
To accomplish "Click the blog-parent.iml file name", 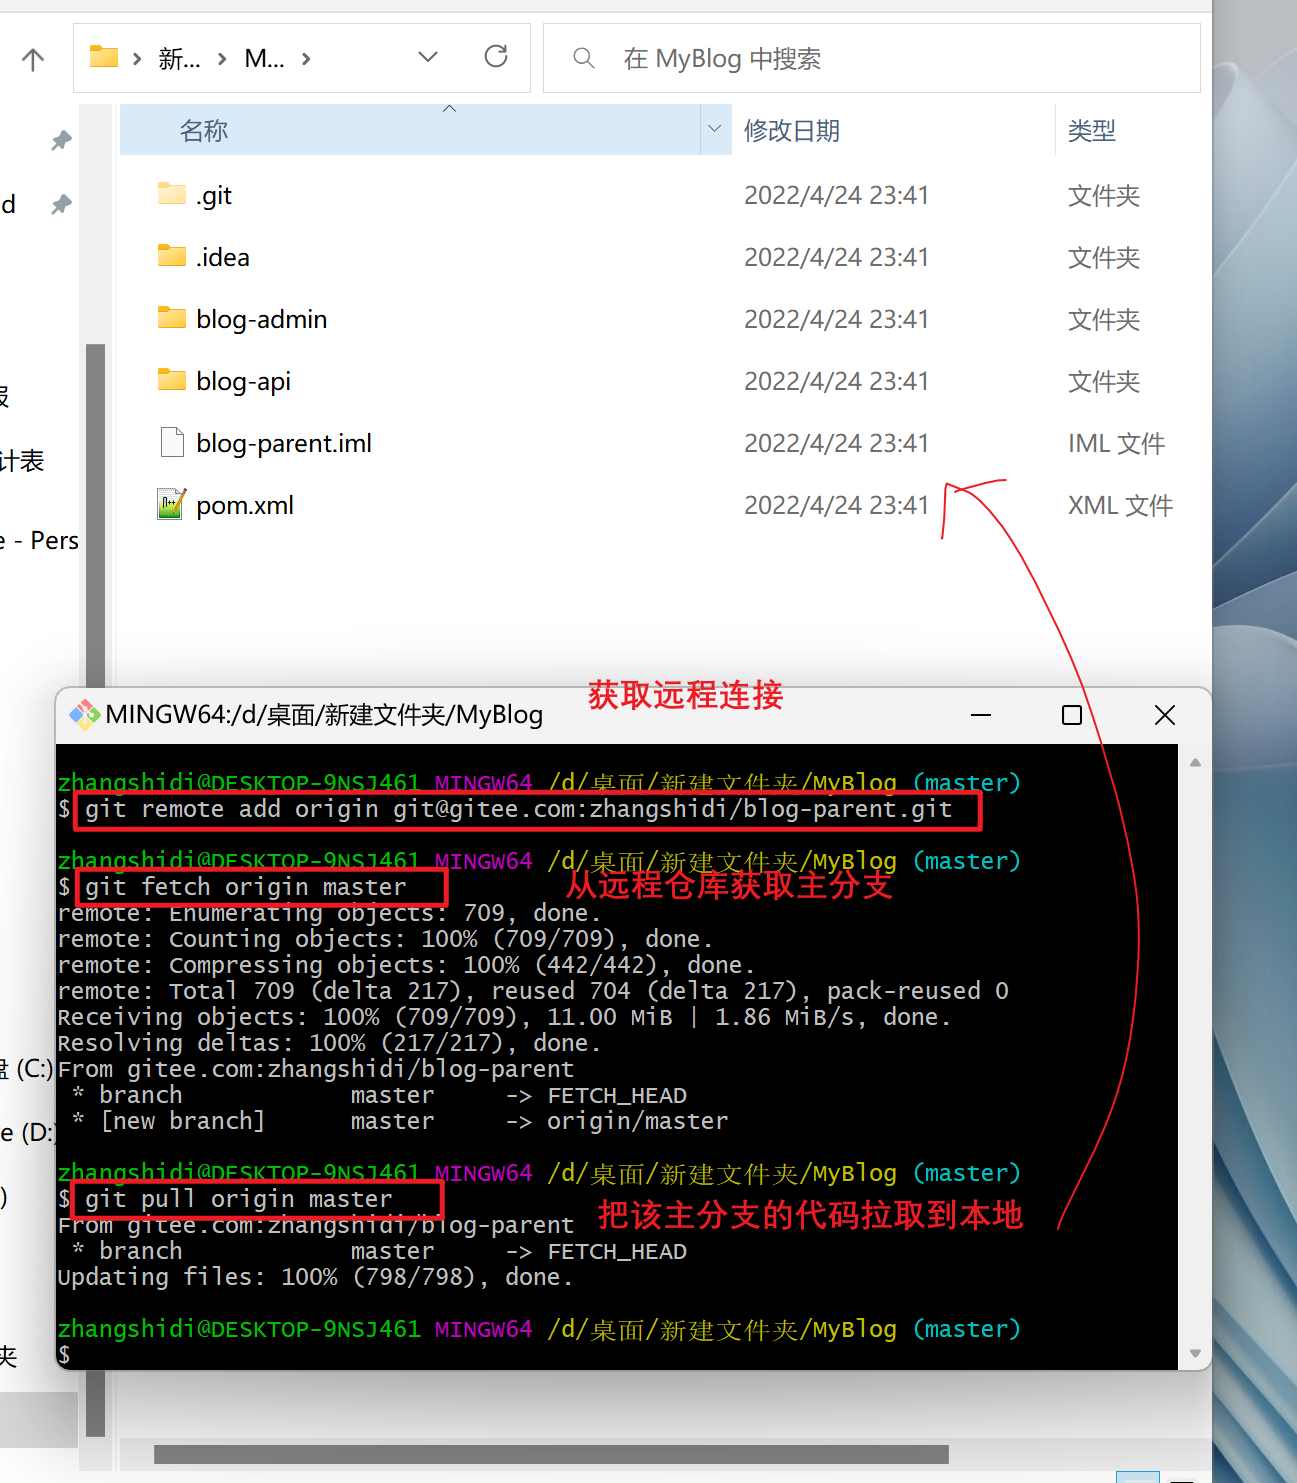I will [x=284, y=444].
